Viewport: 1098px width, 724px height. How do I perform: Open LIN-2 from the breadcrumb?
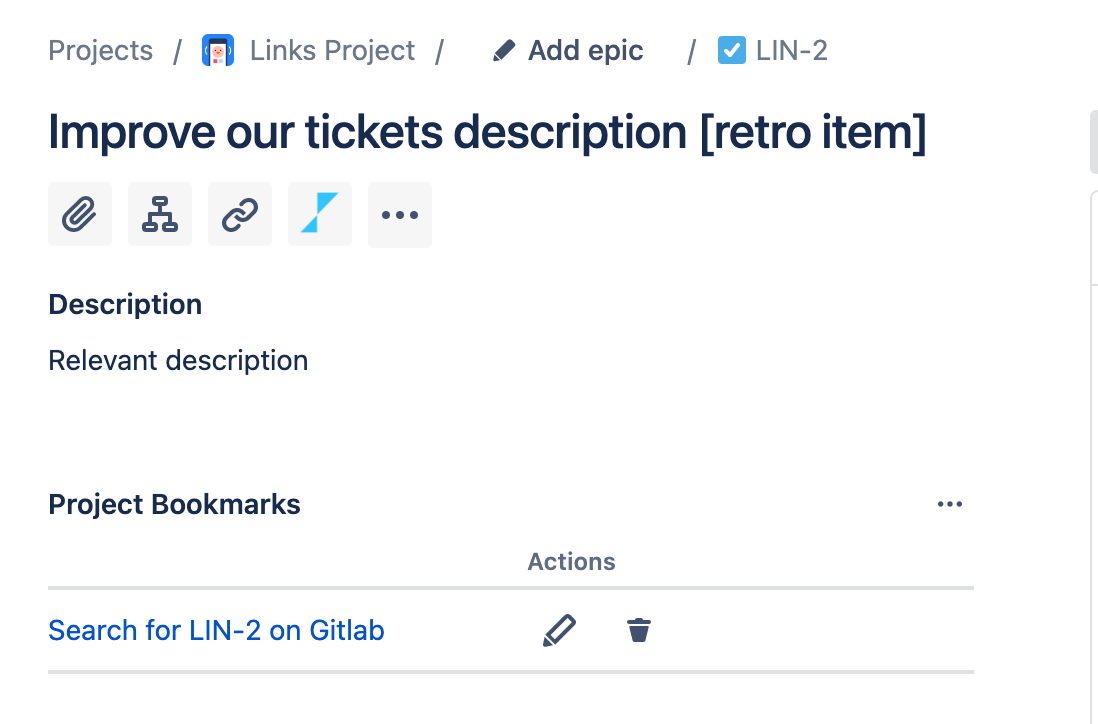[x=790, y=50]
